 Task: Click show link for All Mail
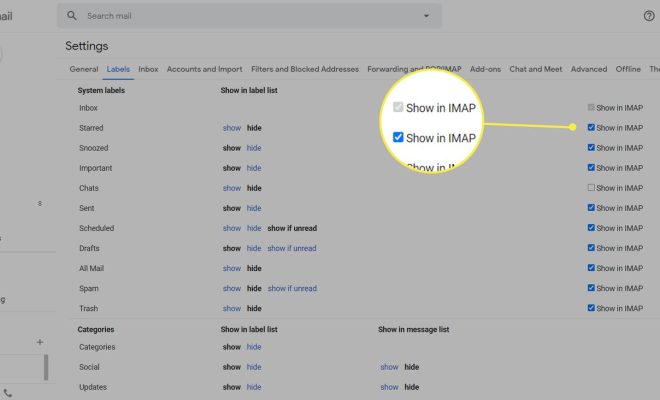tap(232, 268)
